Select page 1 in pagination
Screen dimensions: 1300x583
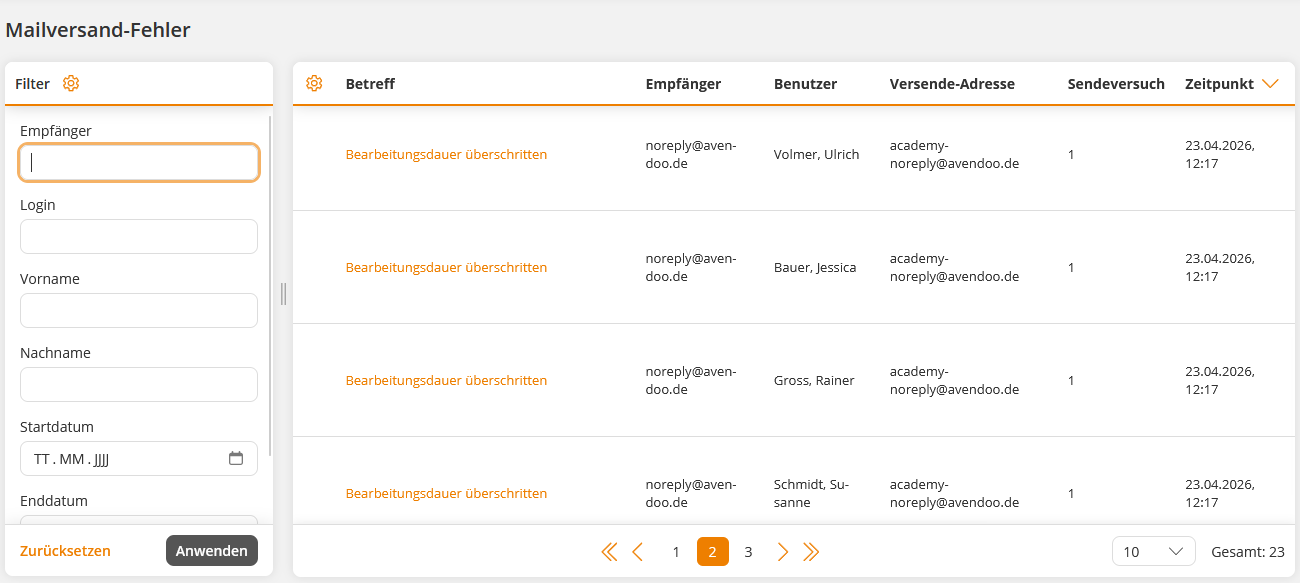click(676, 552)
